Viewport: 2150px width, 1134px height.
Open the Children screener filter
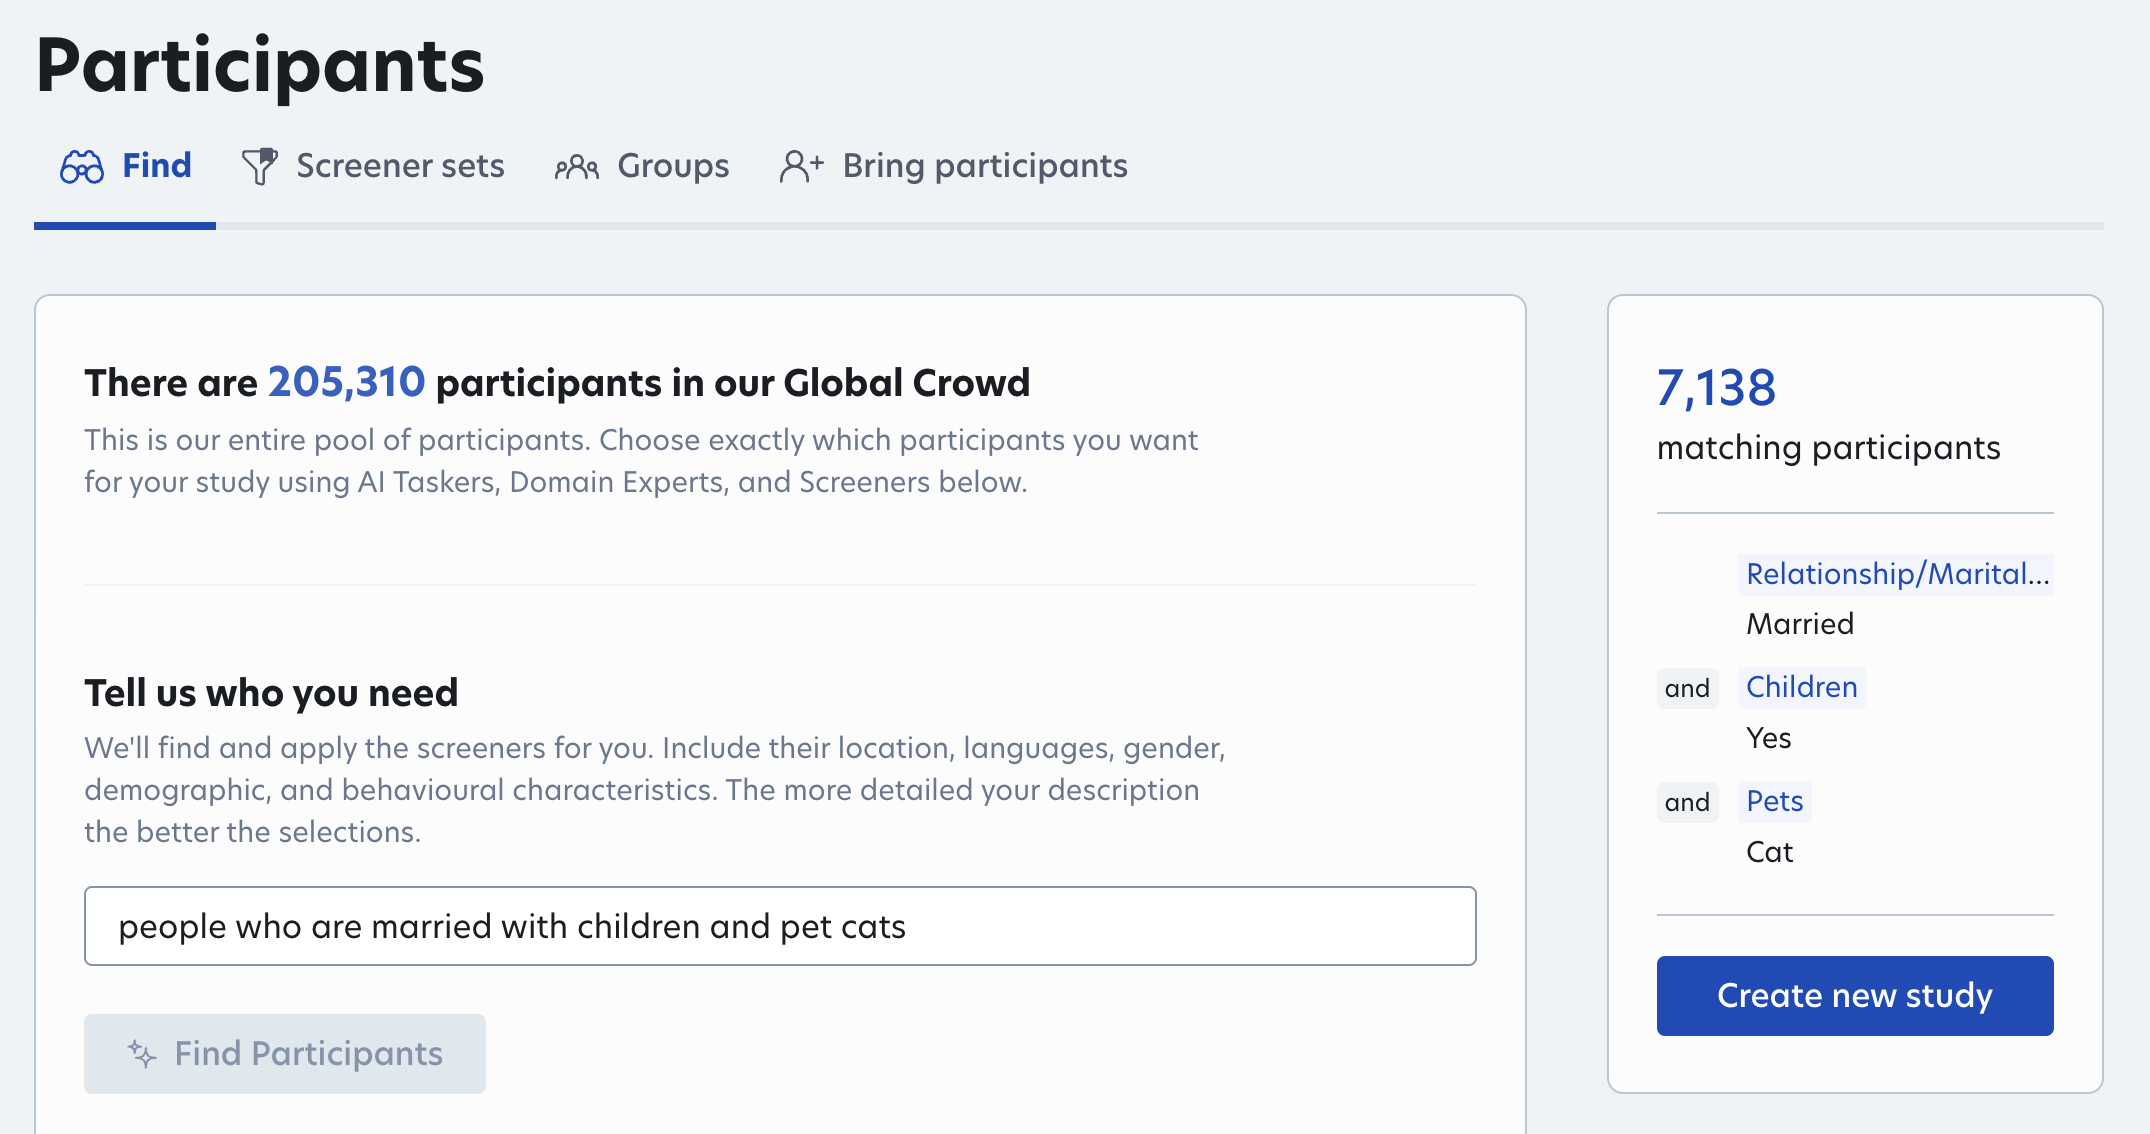[1801, 687]
